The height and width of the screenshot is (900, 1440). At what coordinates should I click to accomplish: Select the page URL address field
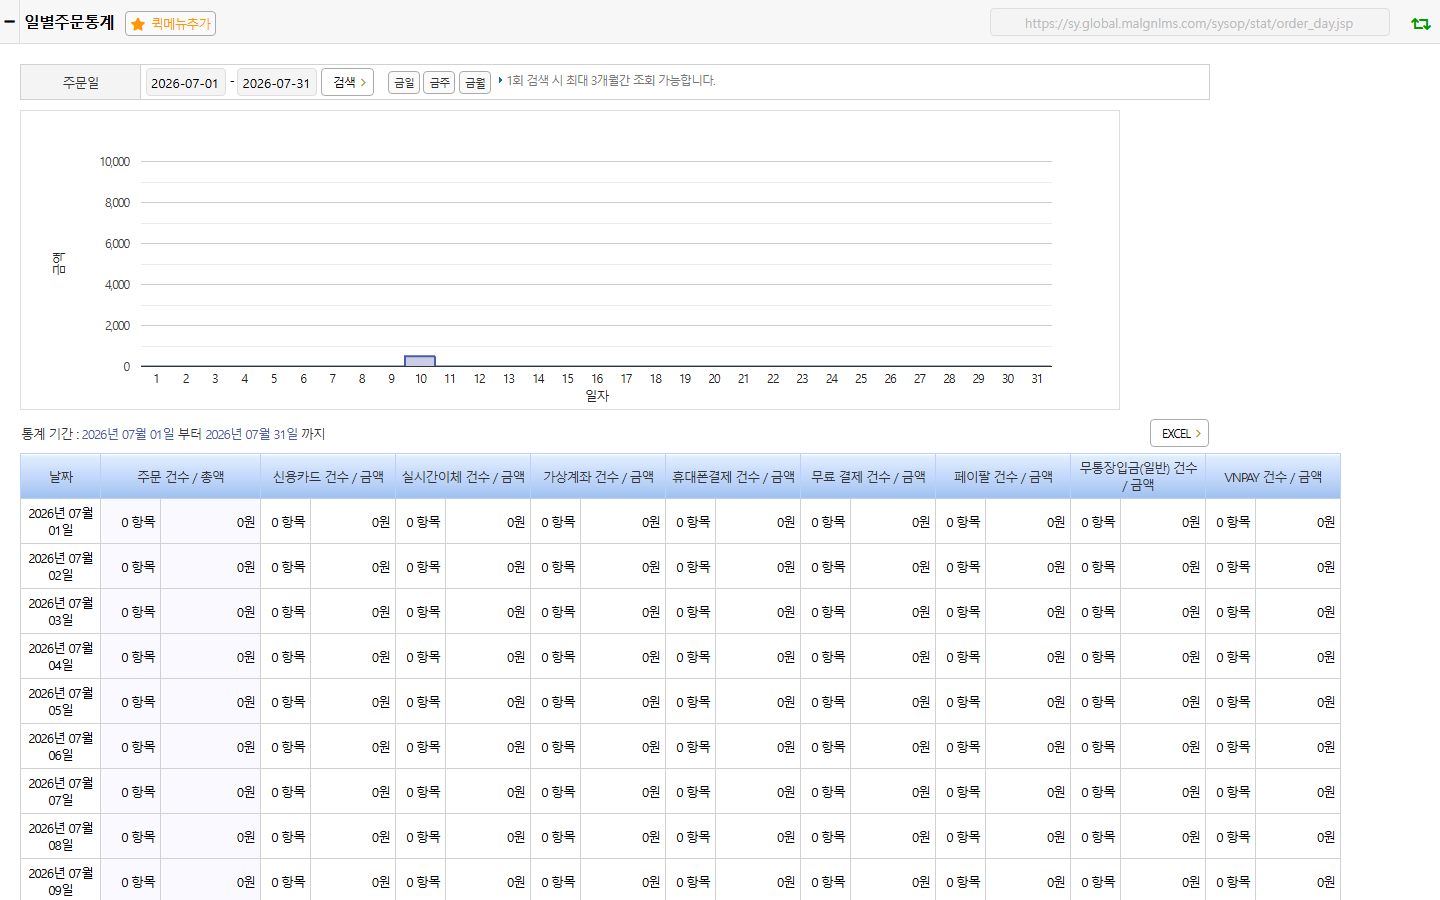click(1189, 23)
